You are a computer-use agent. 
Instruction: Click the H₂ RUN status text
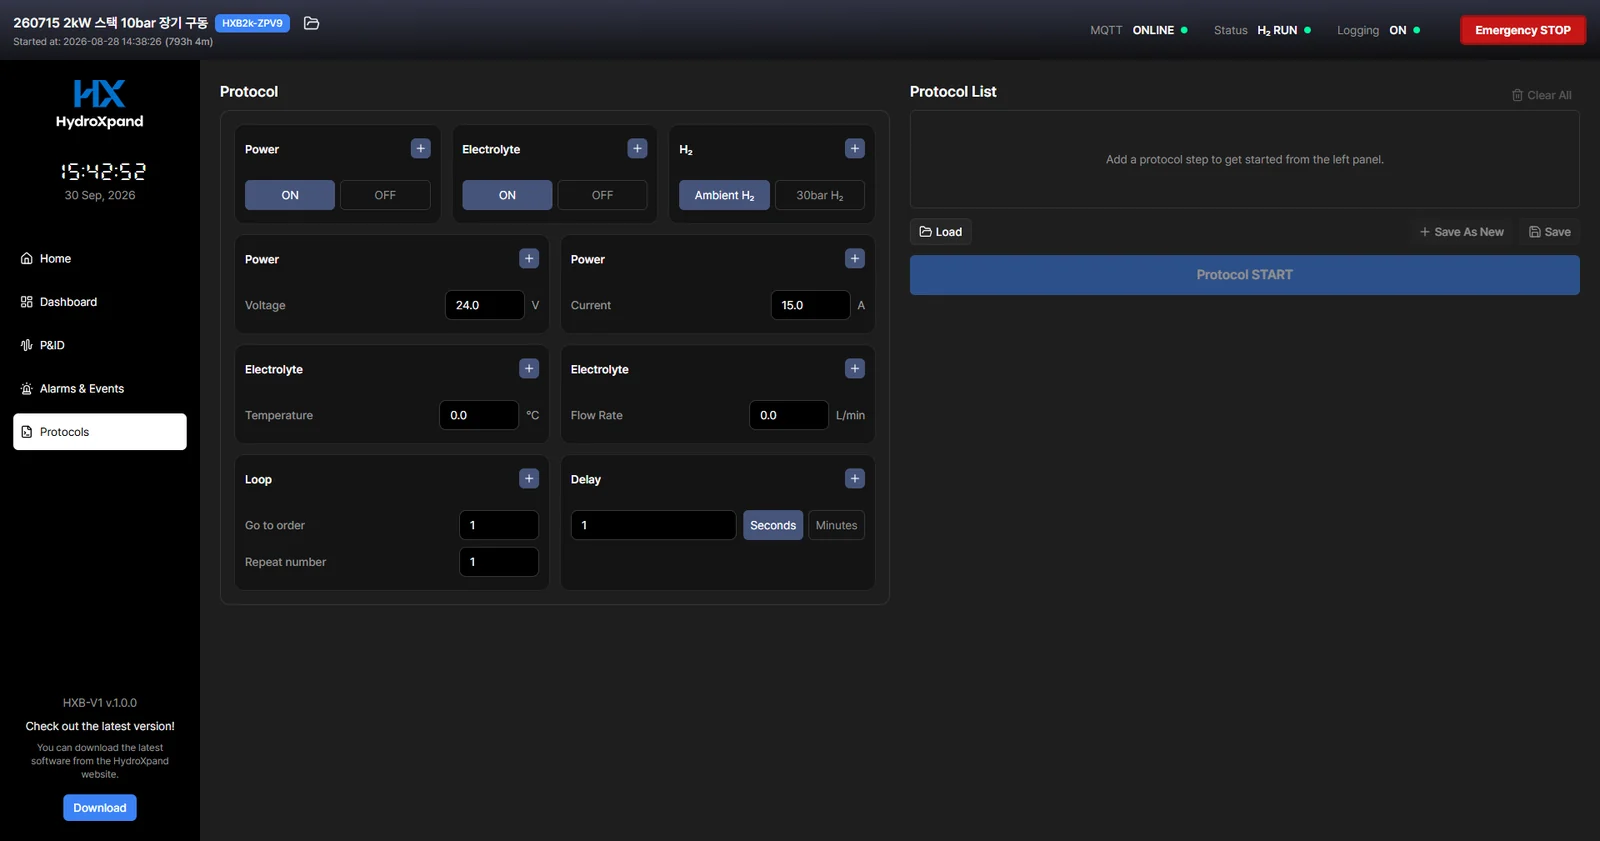pos(1277,30)
